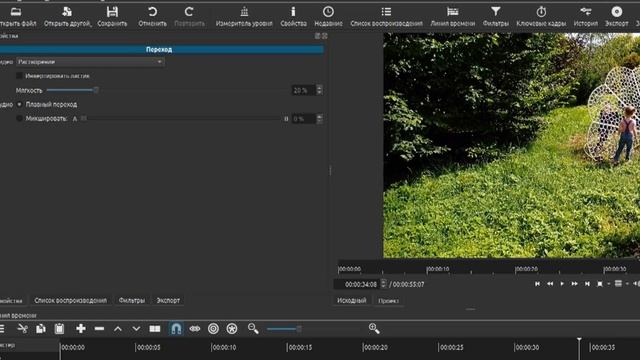The image size is (640, 360).
Task: Switch to 'Проект' player tab
Action: click(x=388, y=301)
